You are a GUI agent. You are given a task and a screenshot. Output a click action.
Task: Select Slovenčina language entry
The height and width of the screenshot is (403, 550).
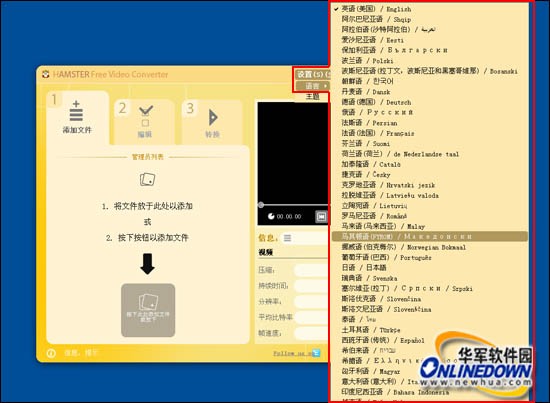pyautogui.click(x=430, y=299)
